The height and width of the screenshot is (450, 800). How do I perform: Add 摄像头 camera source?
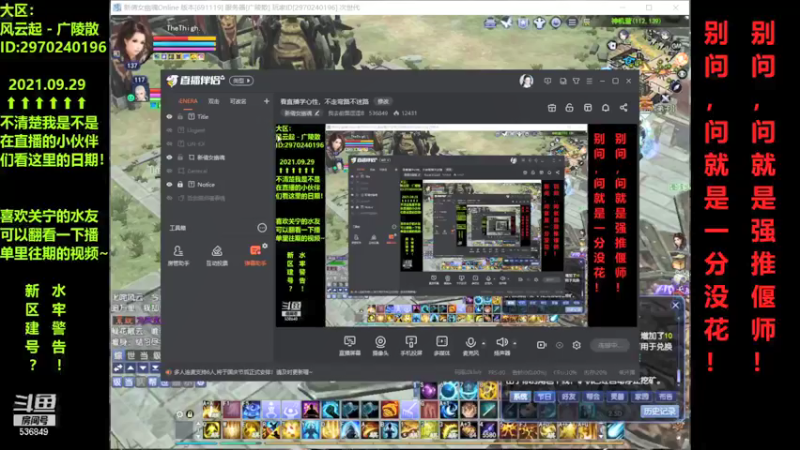[x=380, y=345]
